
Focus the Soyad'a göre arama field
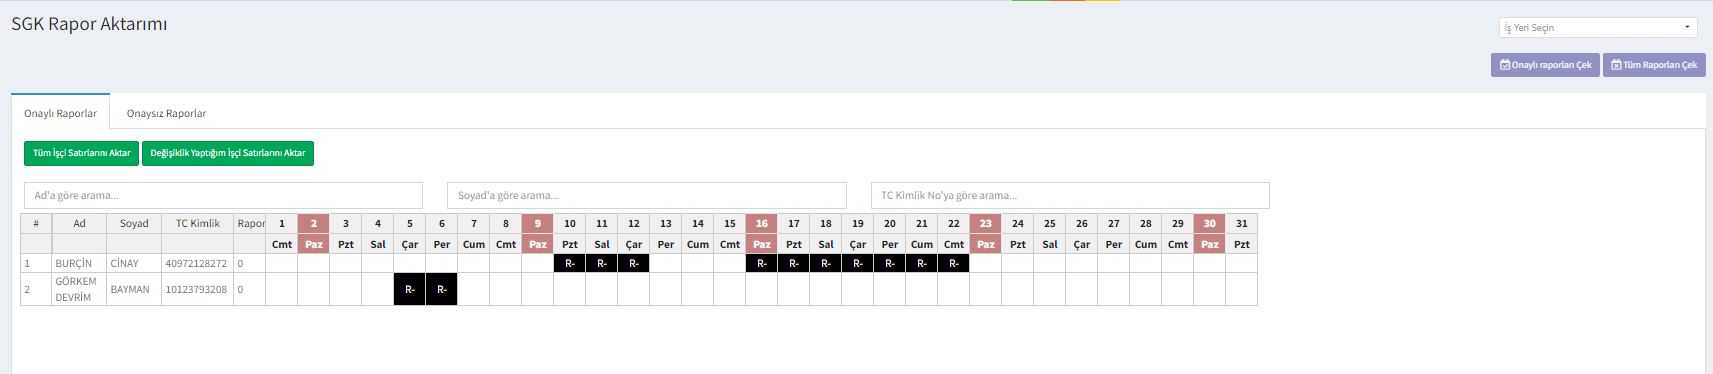647,195
